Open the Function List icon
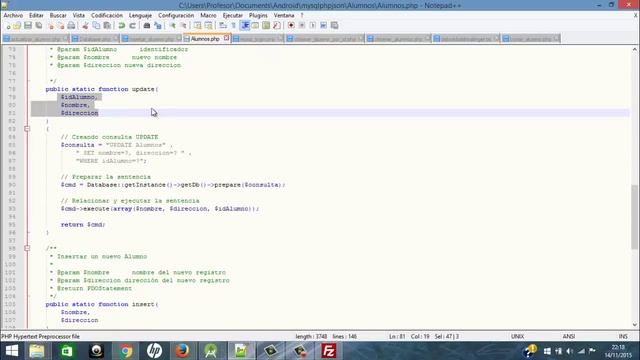This screenshot has height=360, width=640. tap(277, 26)
